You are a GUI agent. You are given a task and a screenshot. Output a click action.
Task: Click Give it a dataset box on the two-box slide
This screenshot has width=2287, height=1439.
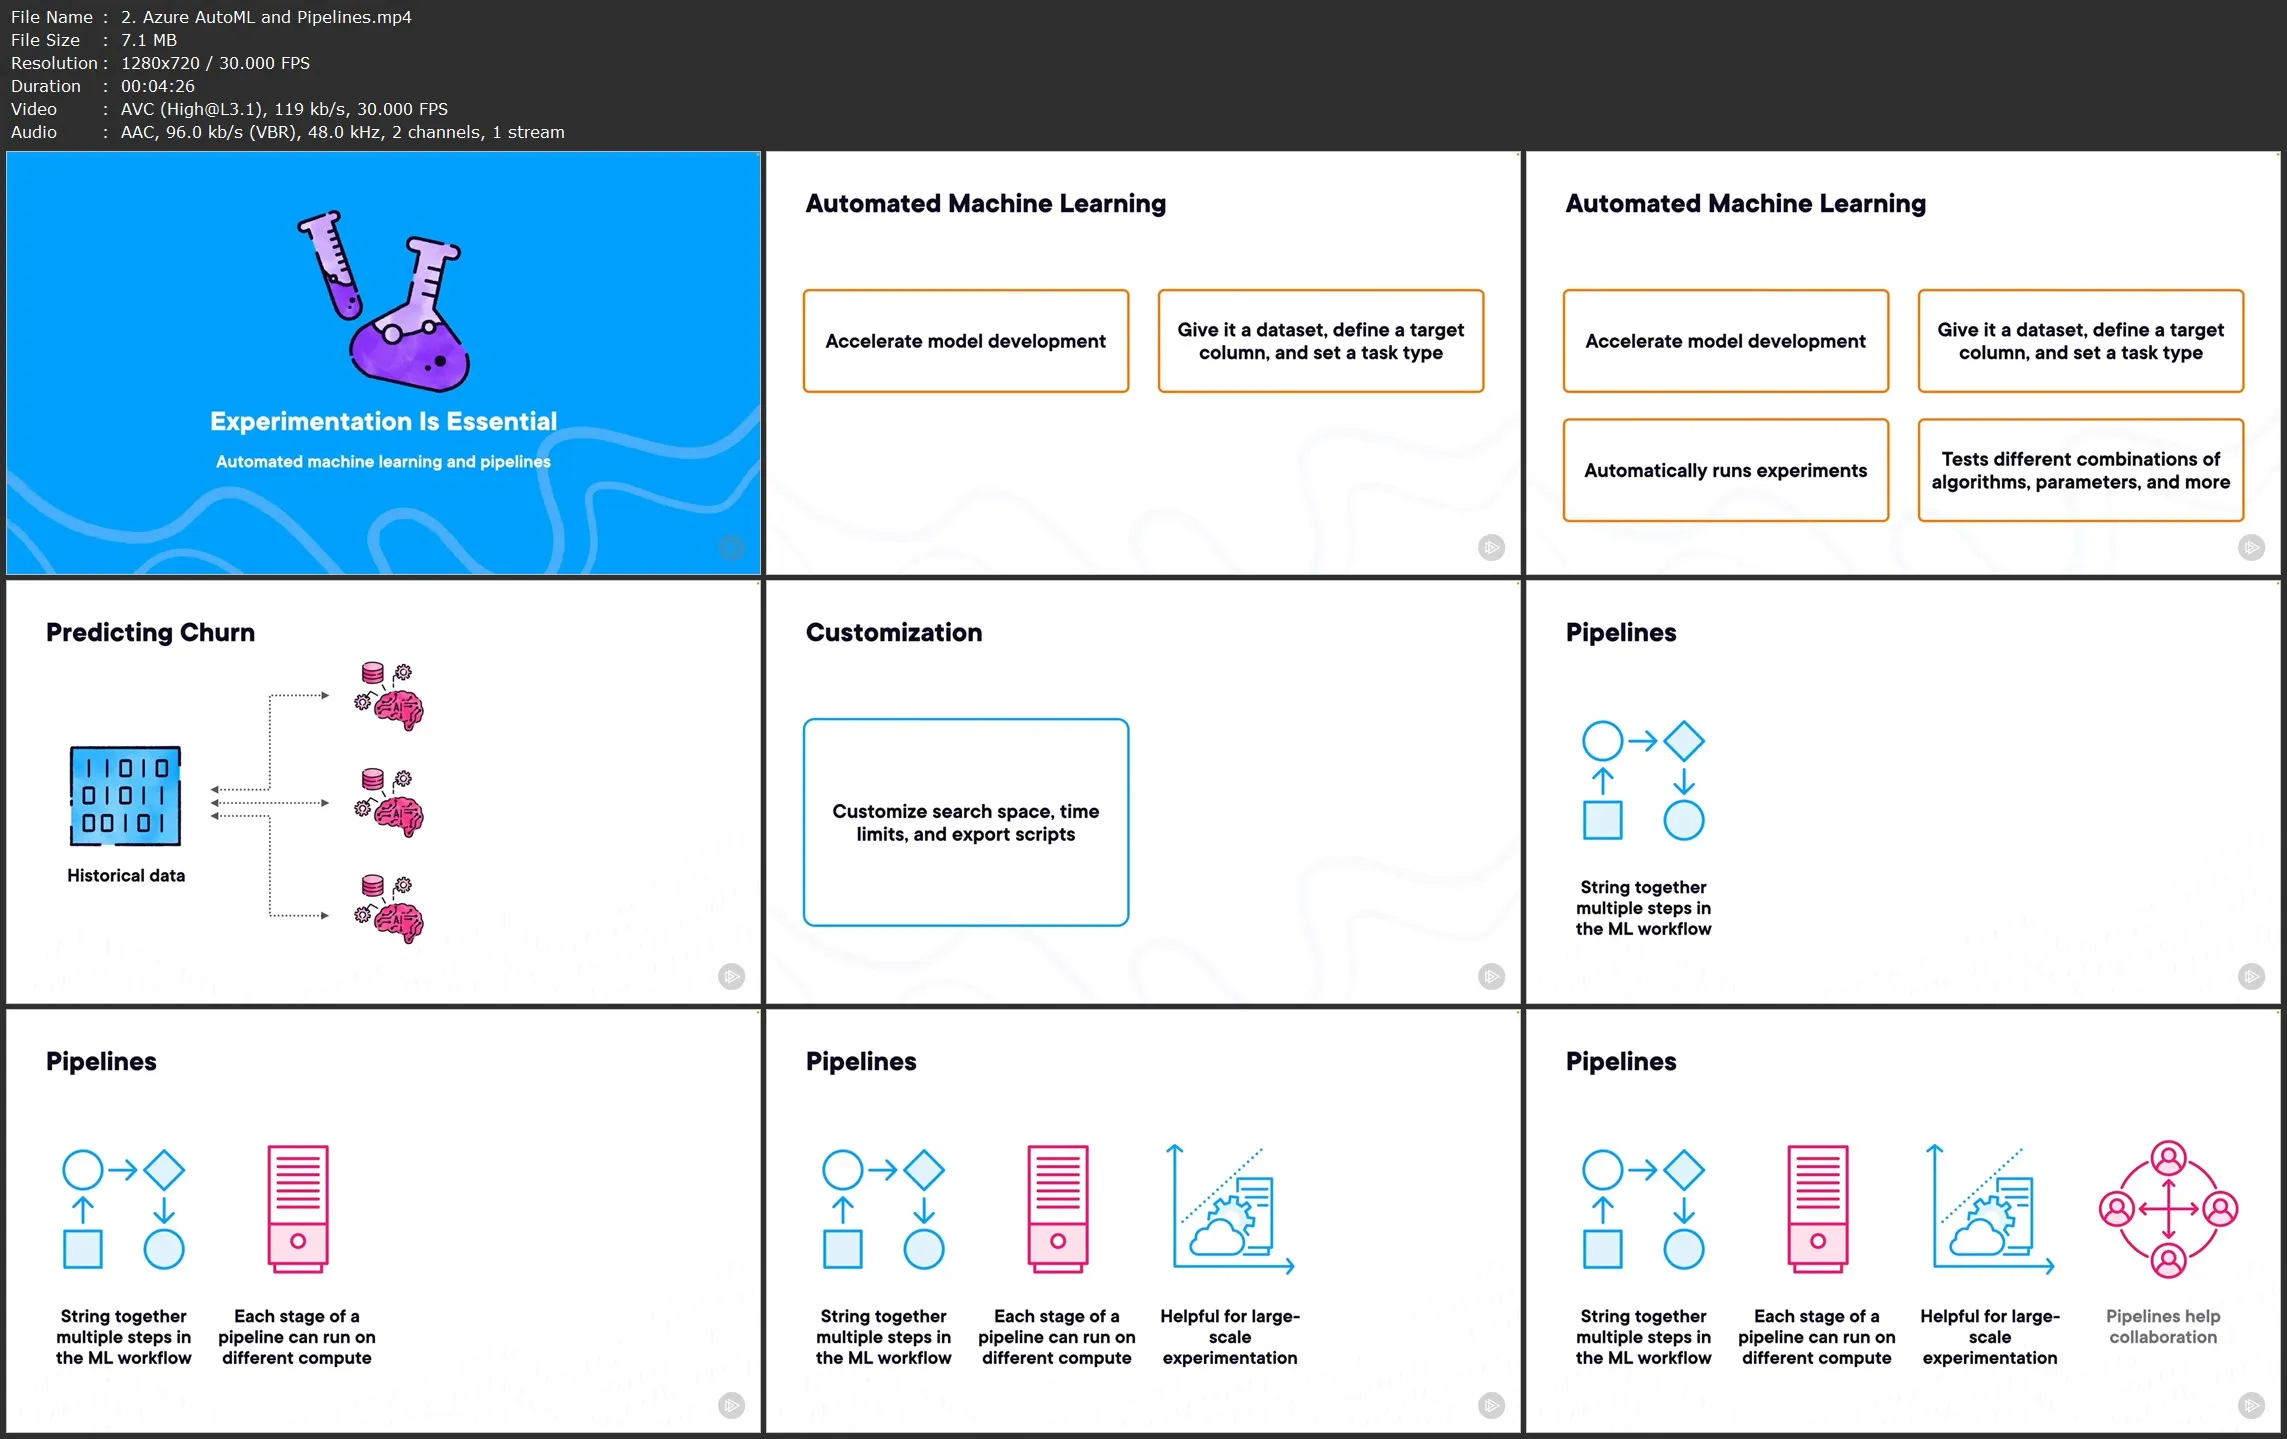coord(1320,341)
